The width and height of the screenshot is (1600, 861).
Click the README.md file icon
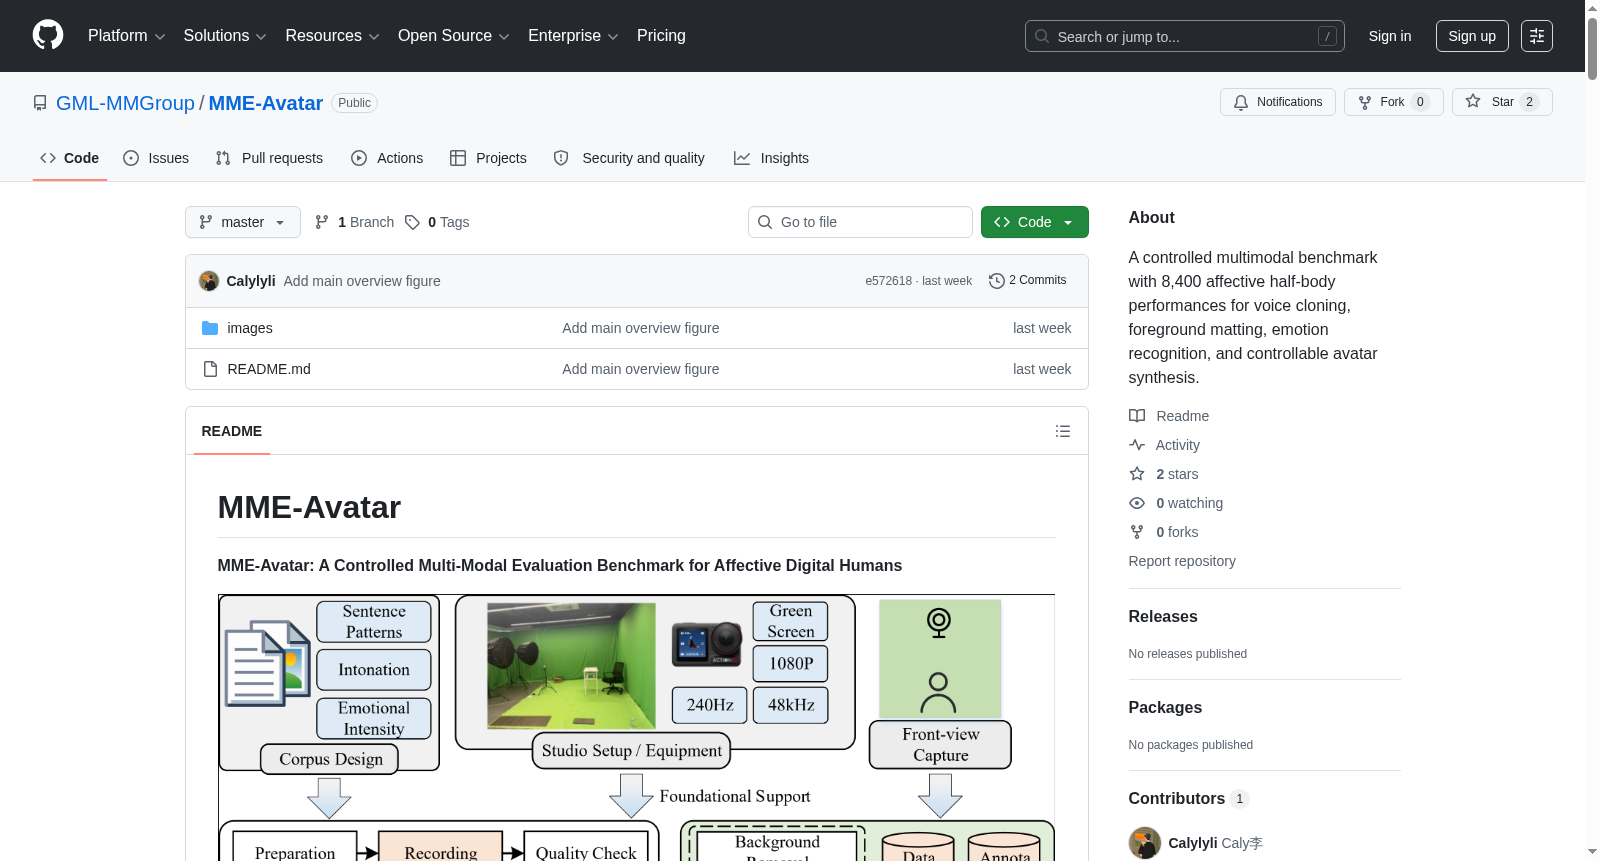point(210,369)
